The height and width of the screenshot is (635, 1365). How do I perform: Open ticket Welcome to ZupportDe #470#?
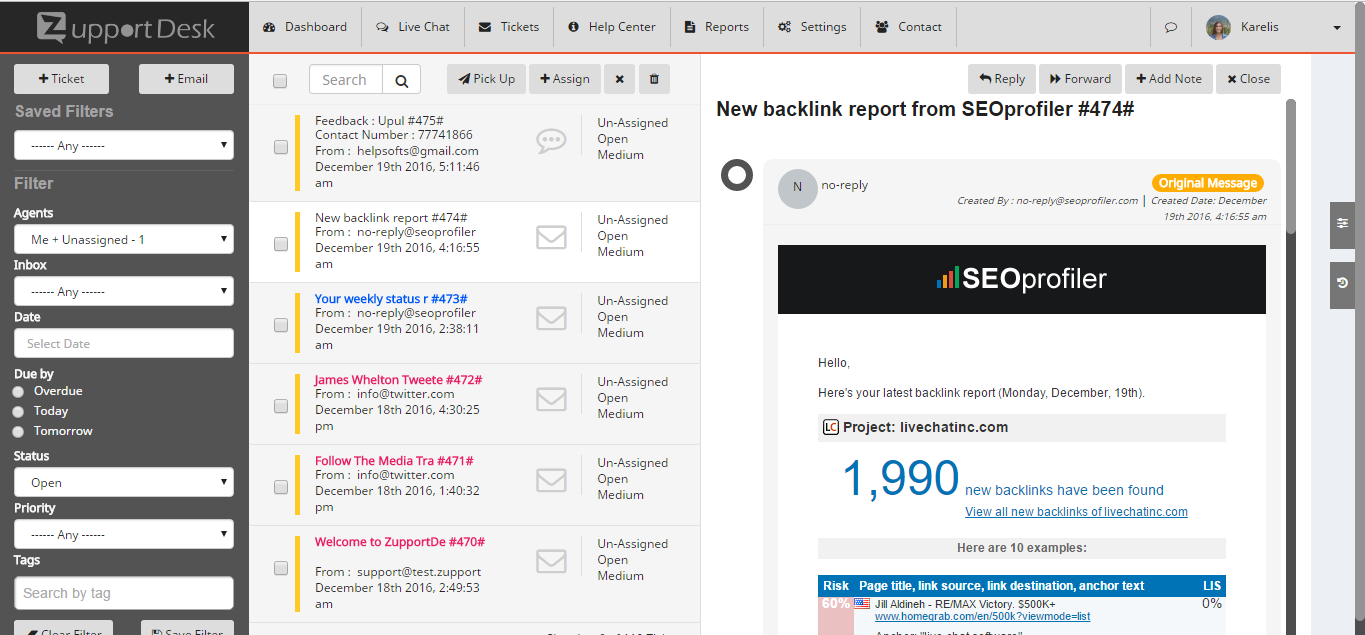pos(400,542)
